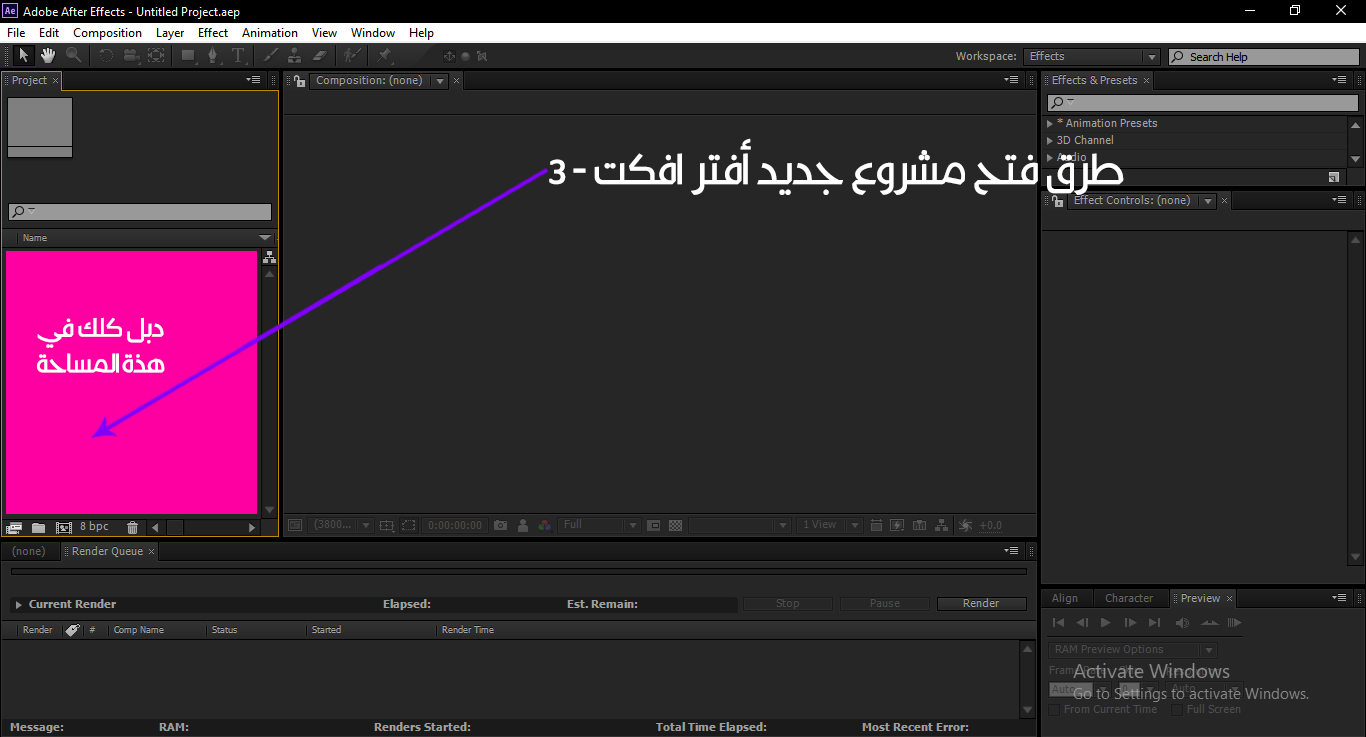This screenshot has height=737, width=1366.
Task: Open RAM Preview Options dropdown
Action: tap(1133, 650)
